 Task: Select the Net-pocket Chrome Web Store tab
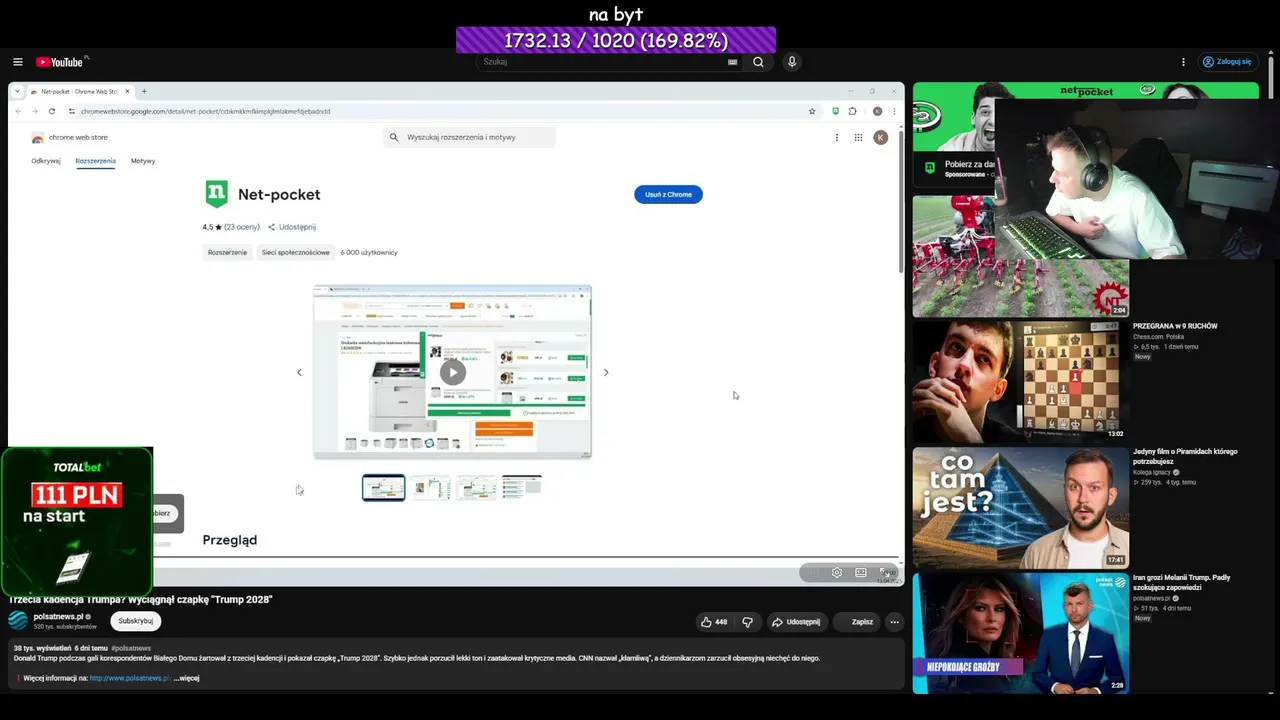(81, 91)
